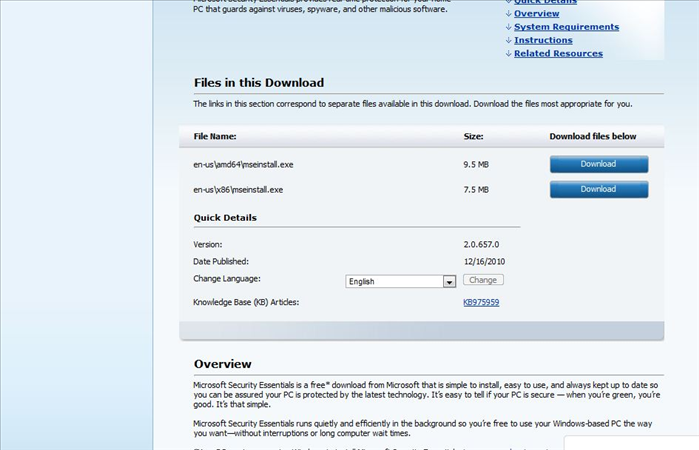
Task: Click the Size column header
Action: pyautogui.click(x=473, y=136)
